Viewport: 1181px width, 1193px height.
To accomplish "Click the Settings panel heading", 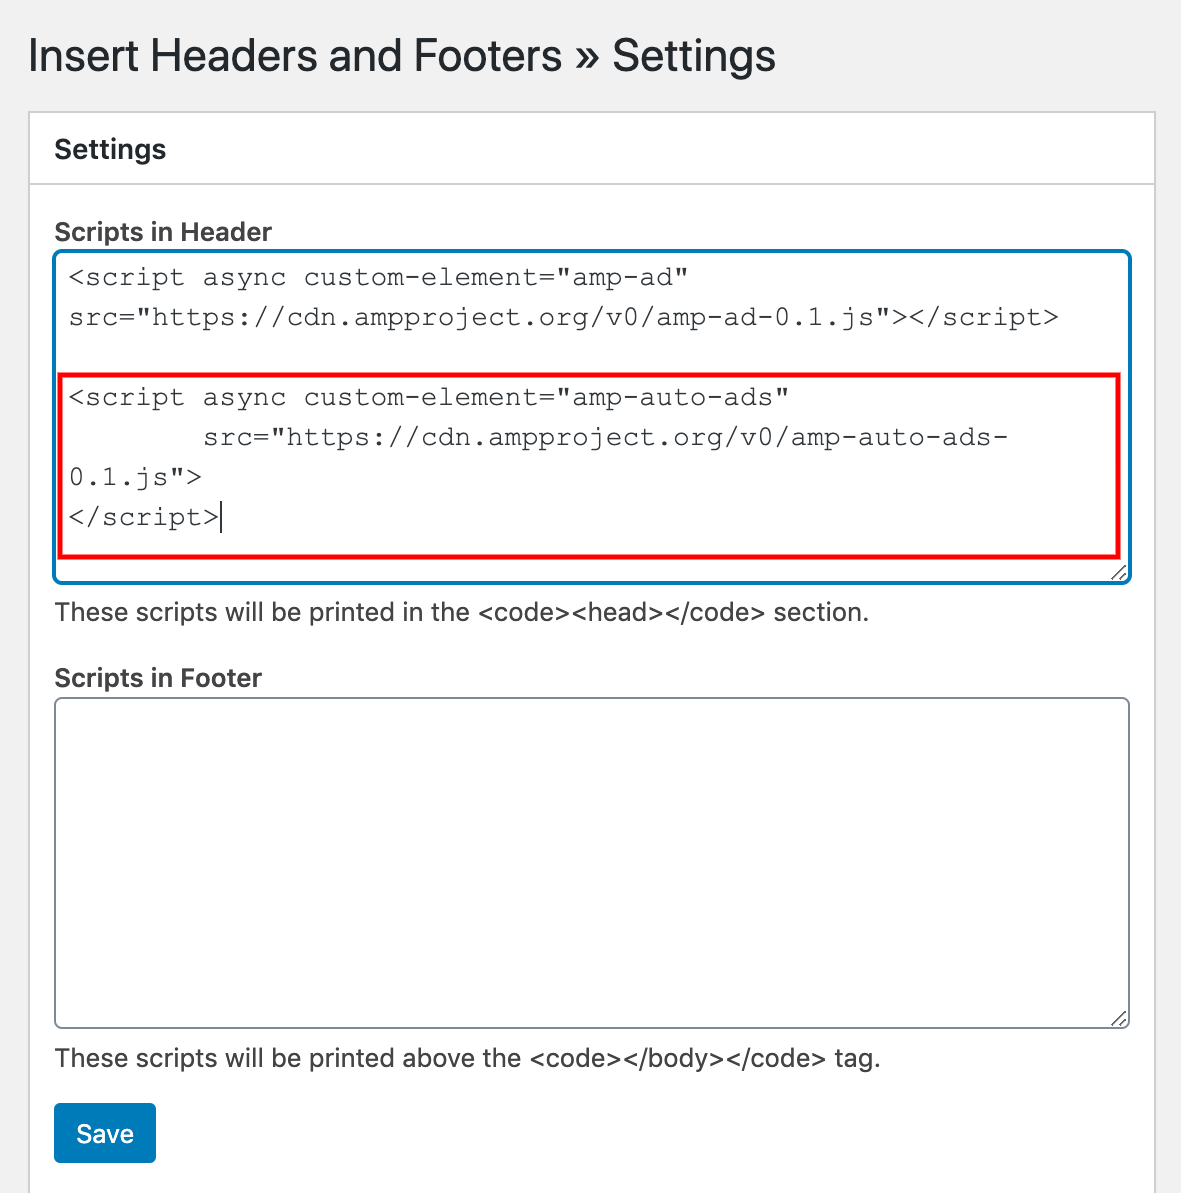I will coord(110,149).
